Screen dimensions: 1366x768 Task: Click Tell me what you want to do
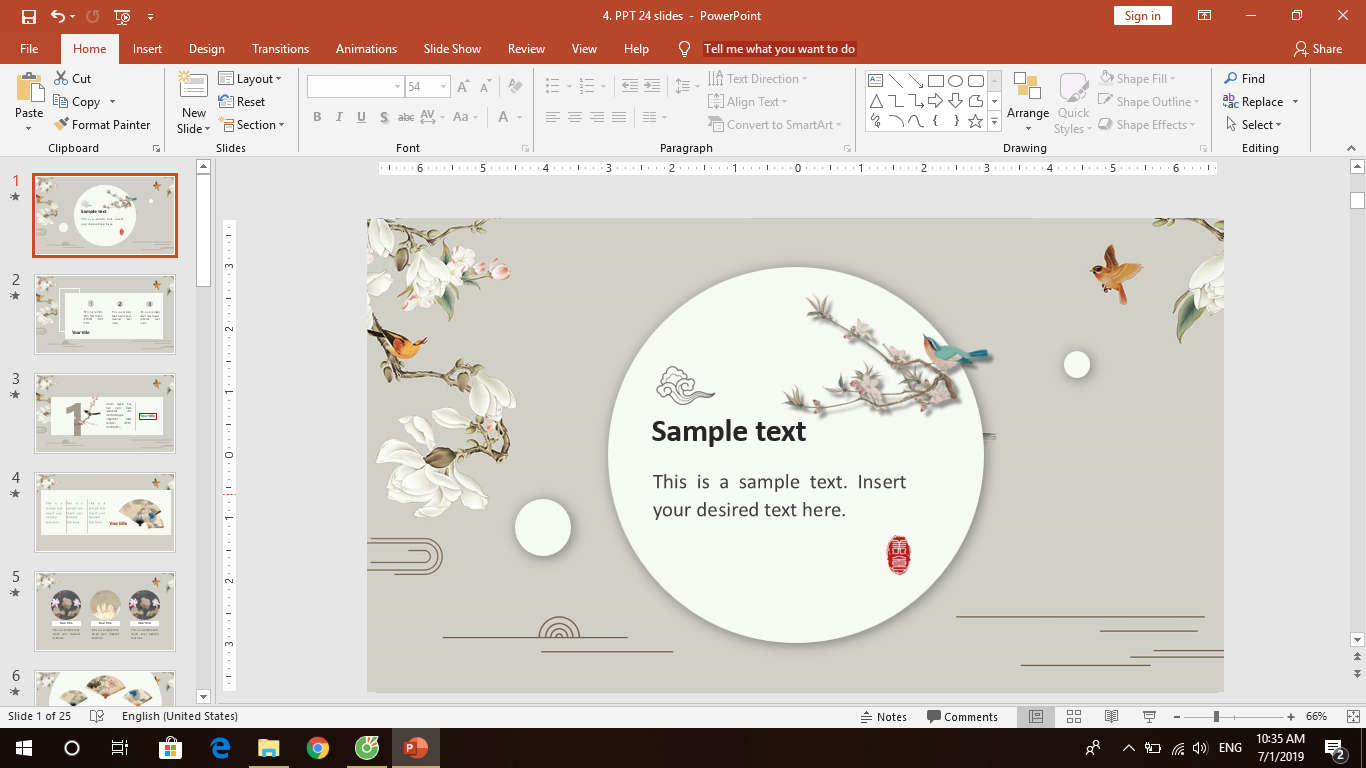[779, 49]
